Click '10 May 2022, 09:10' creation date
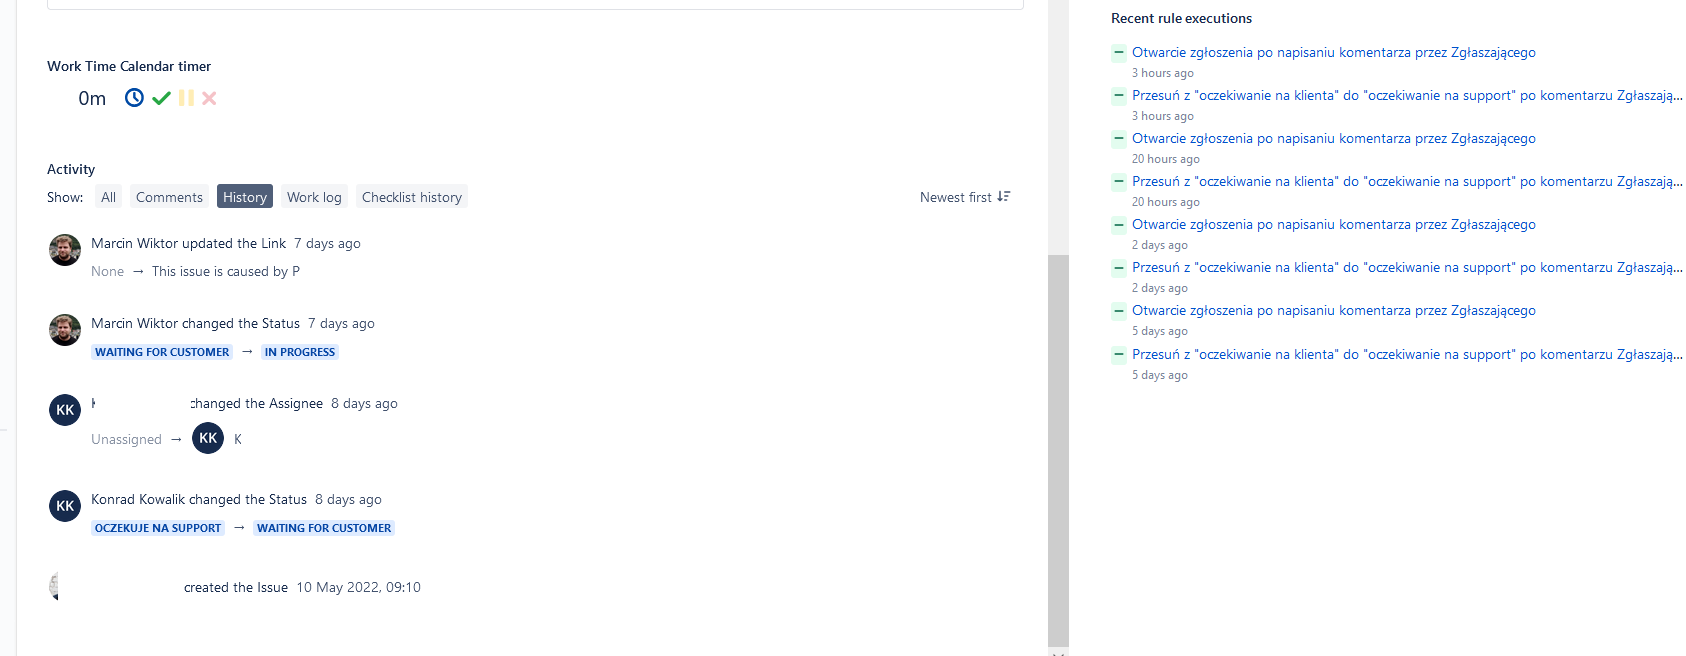Image resolution: width=1686 pixels, height=656 pixels. [358, 587]
